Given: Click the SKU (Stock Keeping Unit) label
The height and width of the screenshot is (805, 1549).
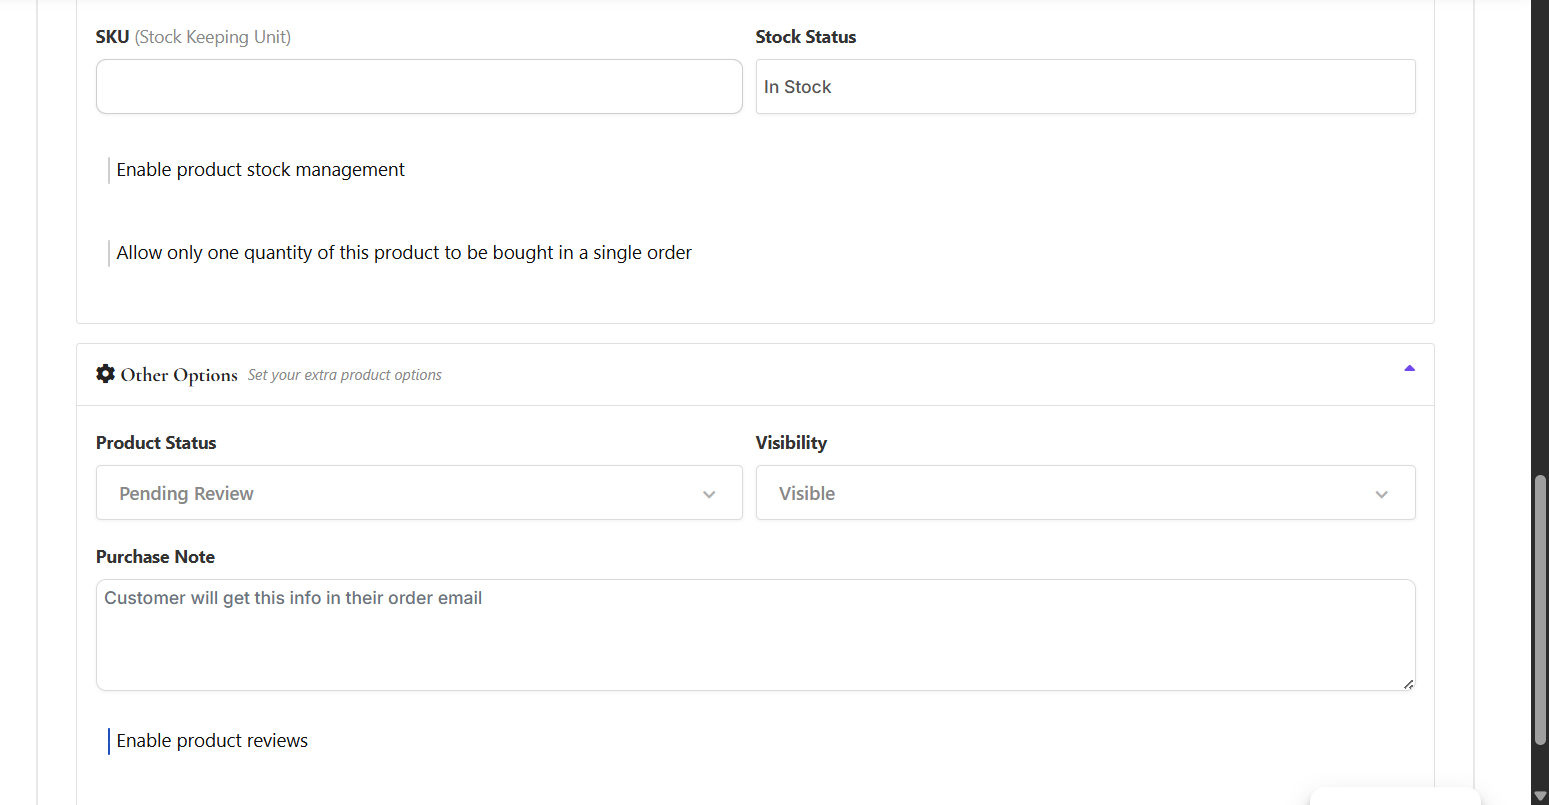Looking at the screenshot, I should (193, 37).
